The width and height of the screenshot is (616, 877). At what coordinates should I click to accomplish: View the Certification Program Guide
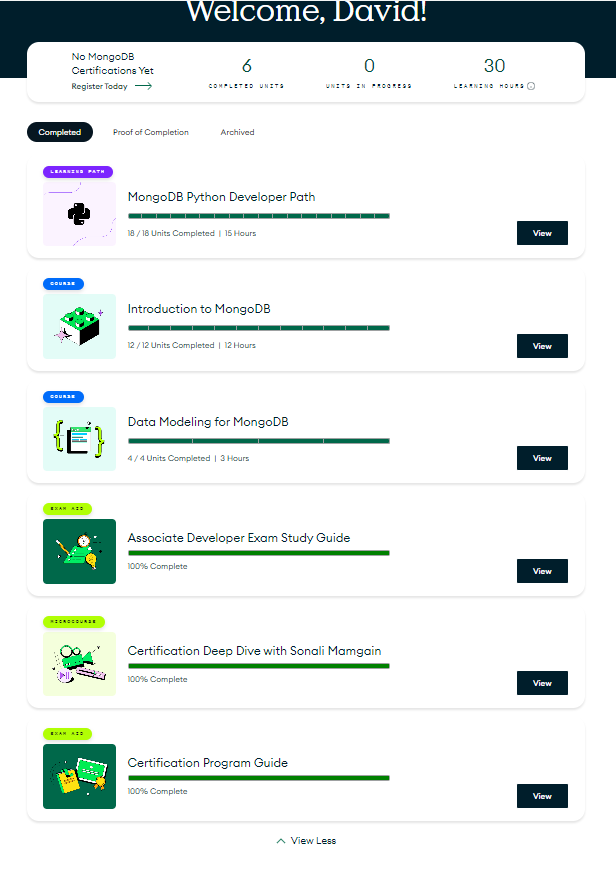tap(542, 796)
